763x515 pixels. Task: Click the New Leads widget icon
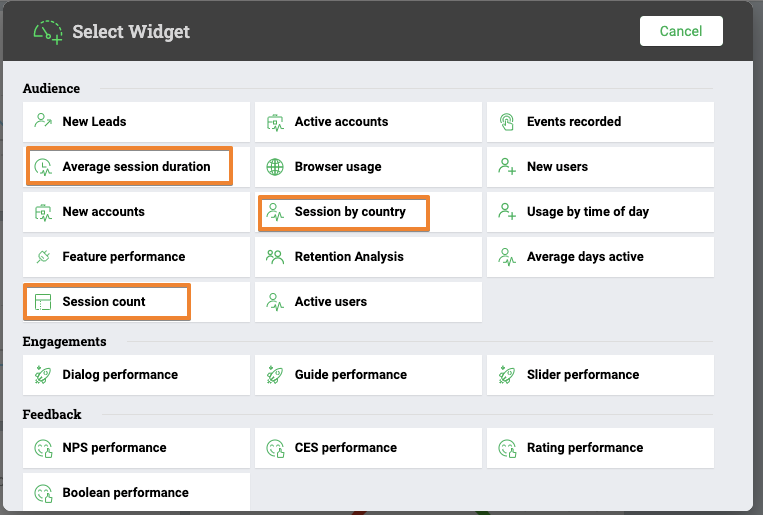coord(43,121)
